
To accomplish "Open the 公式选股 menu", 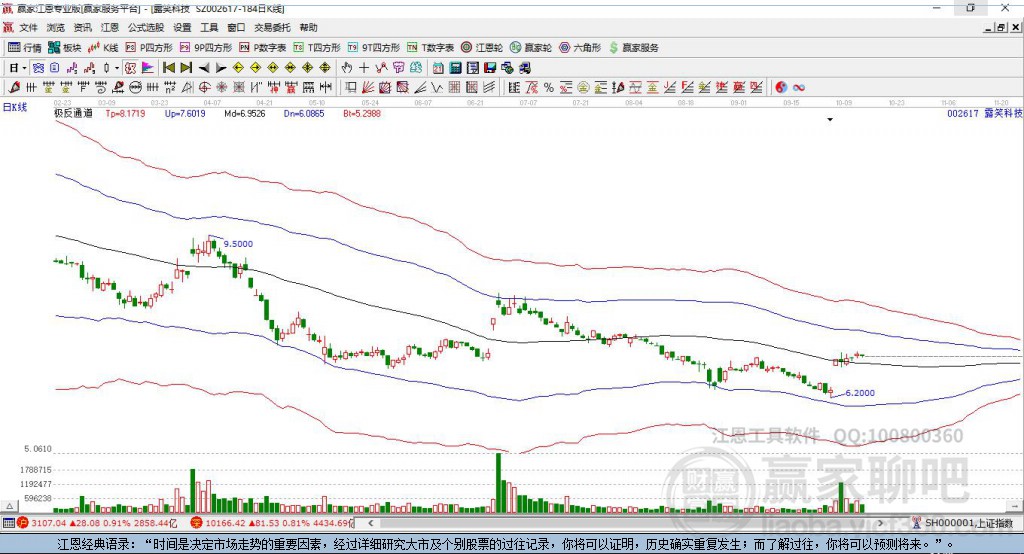I will point(146,27).
